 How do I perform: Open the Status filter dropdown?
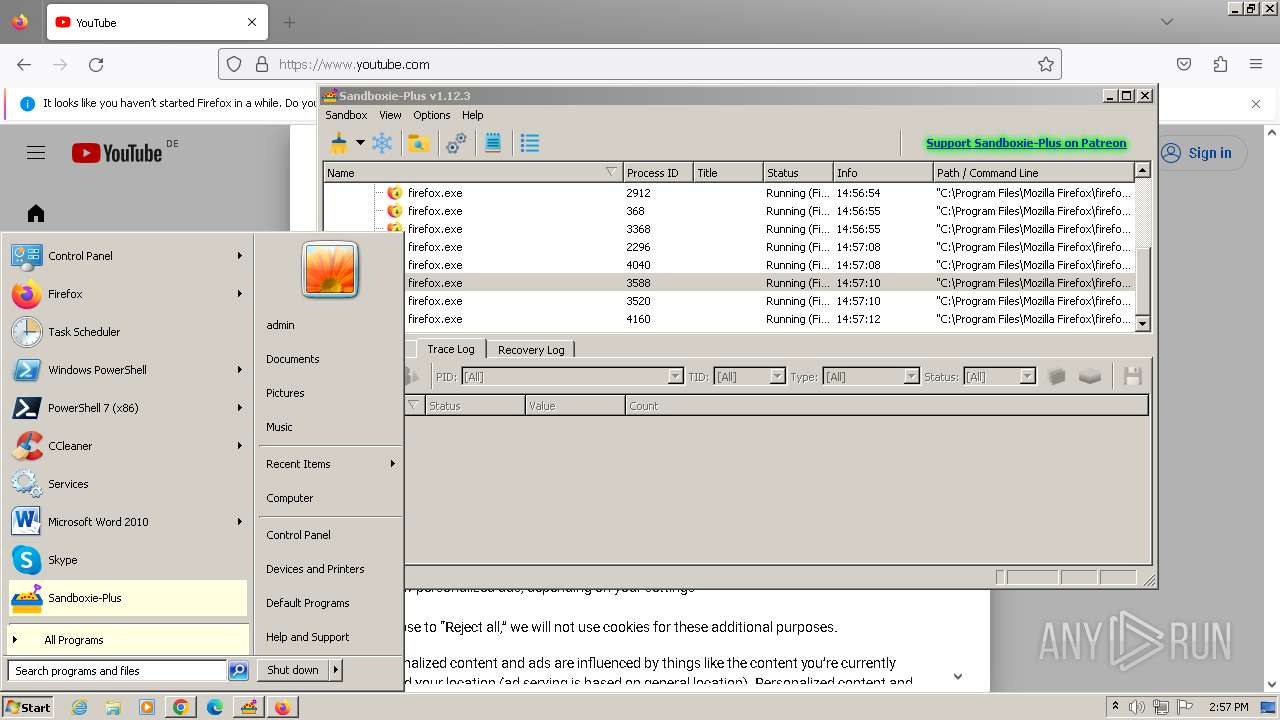[999, 377]
